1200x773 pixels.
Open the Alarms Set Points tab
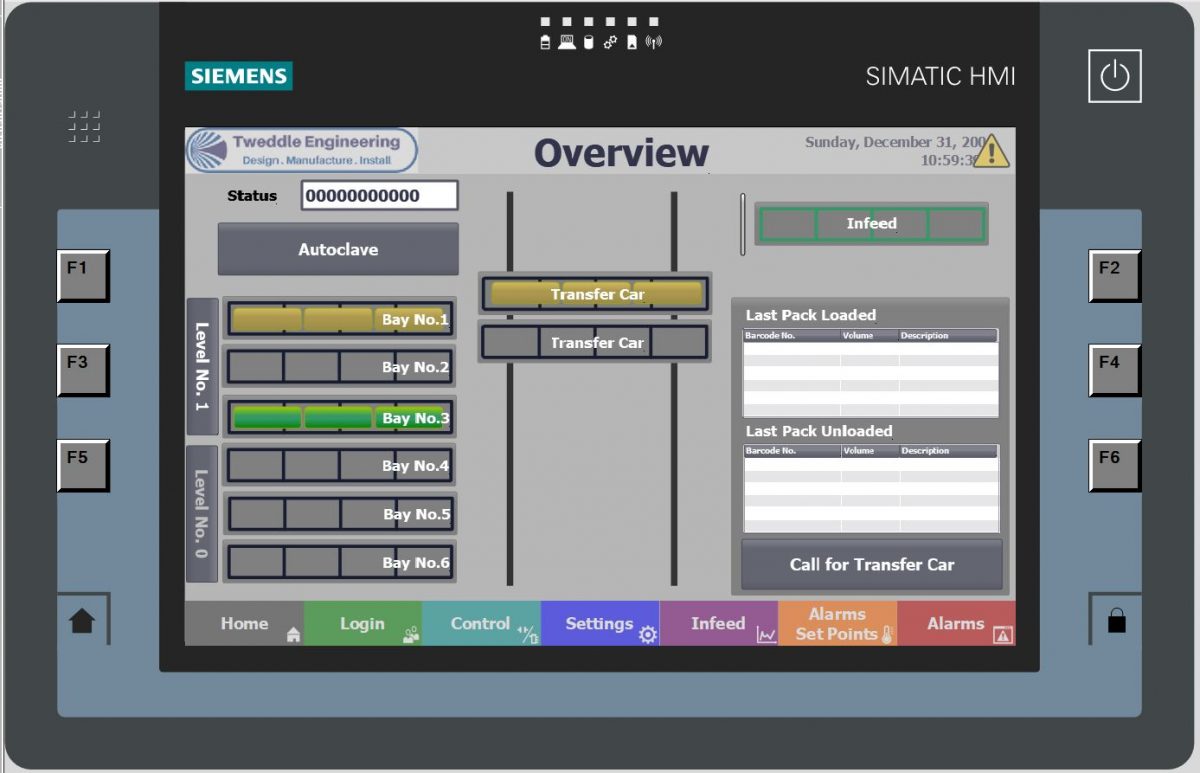coord(838,623)
